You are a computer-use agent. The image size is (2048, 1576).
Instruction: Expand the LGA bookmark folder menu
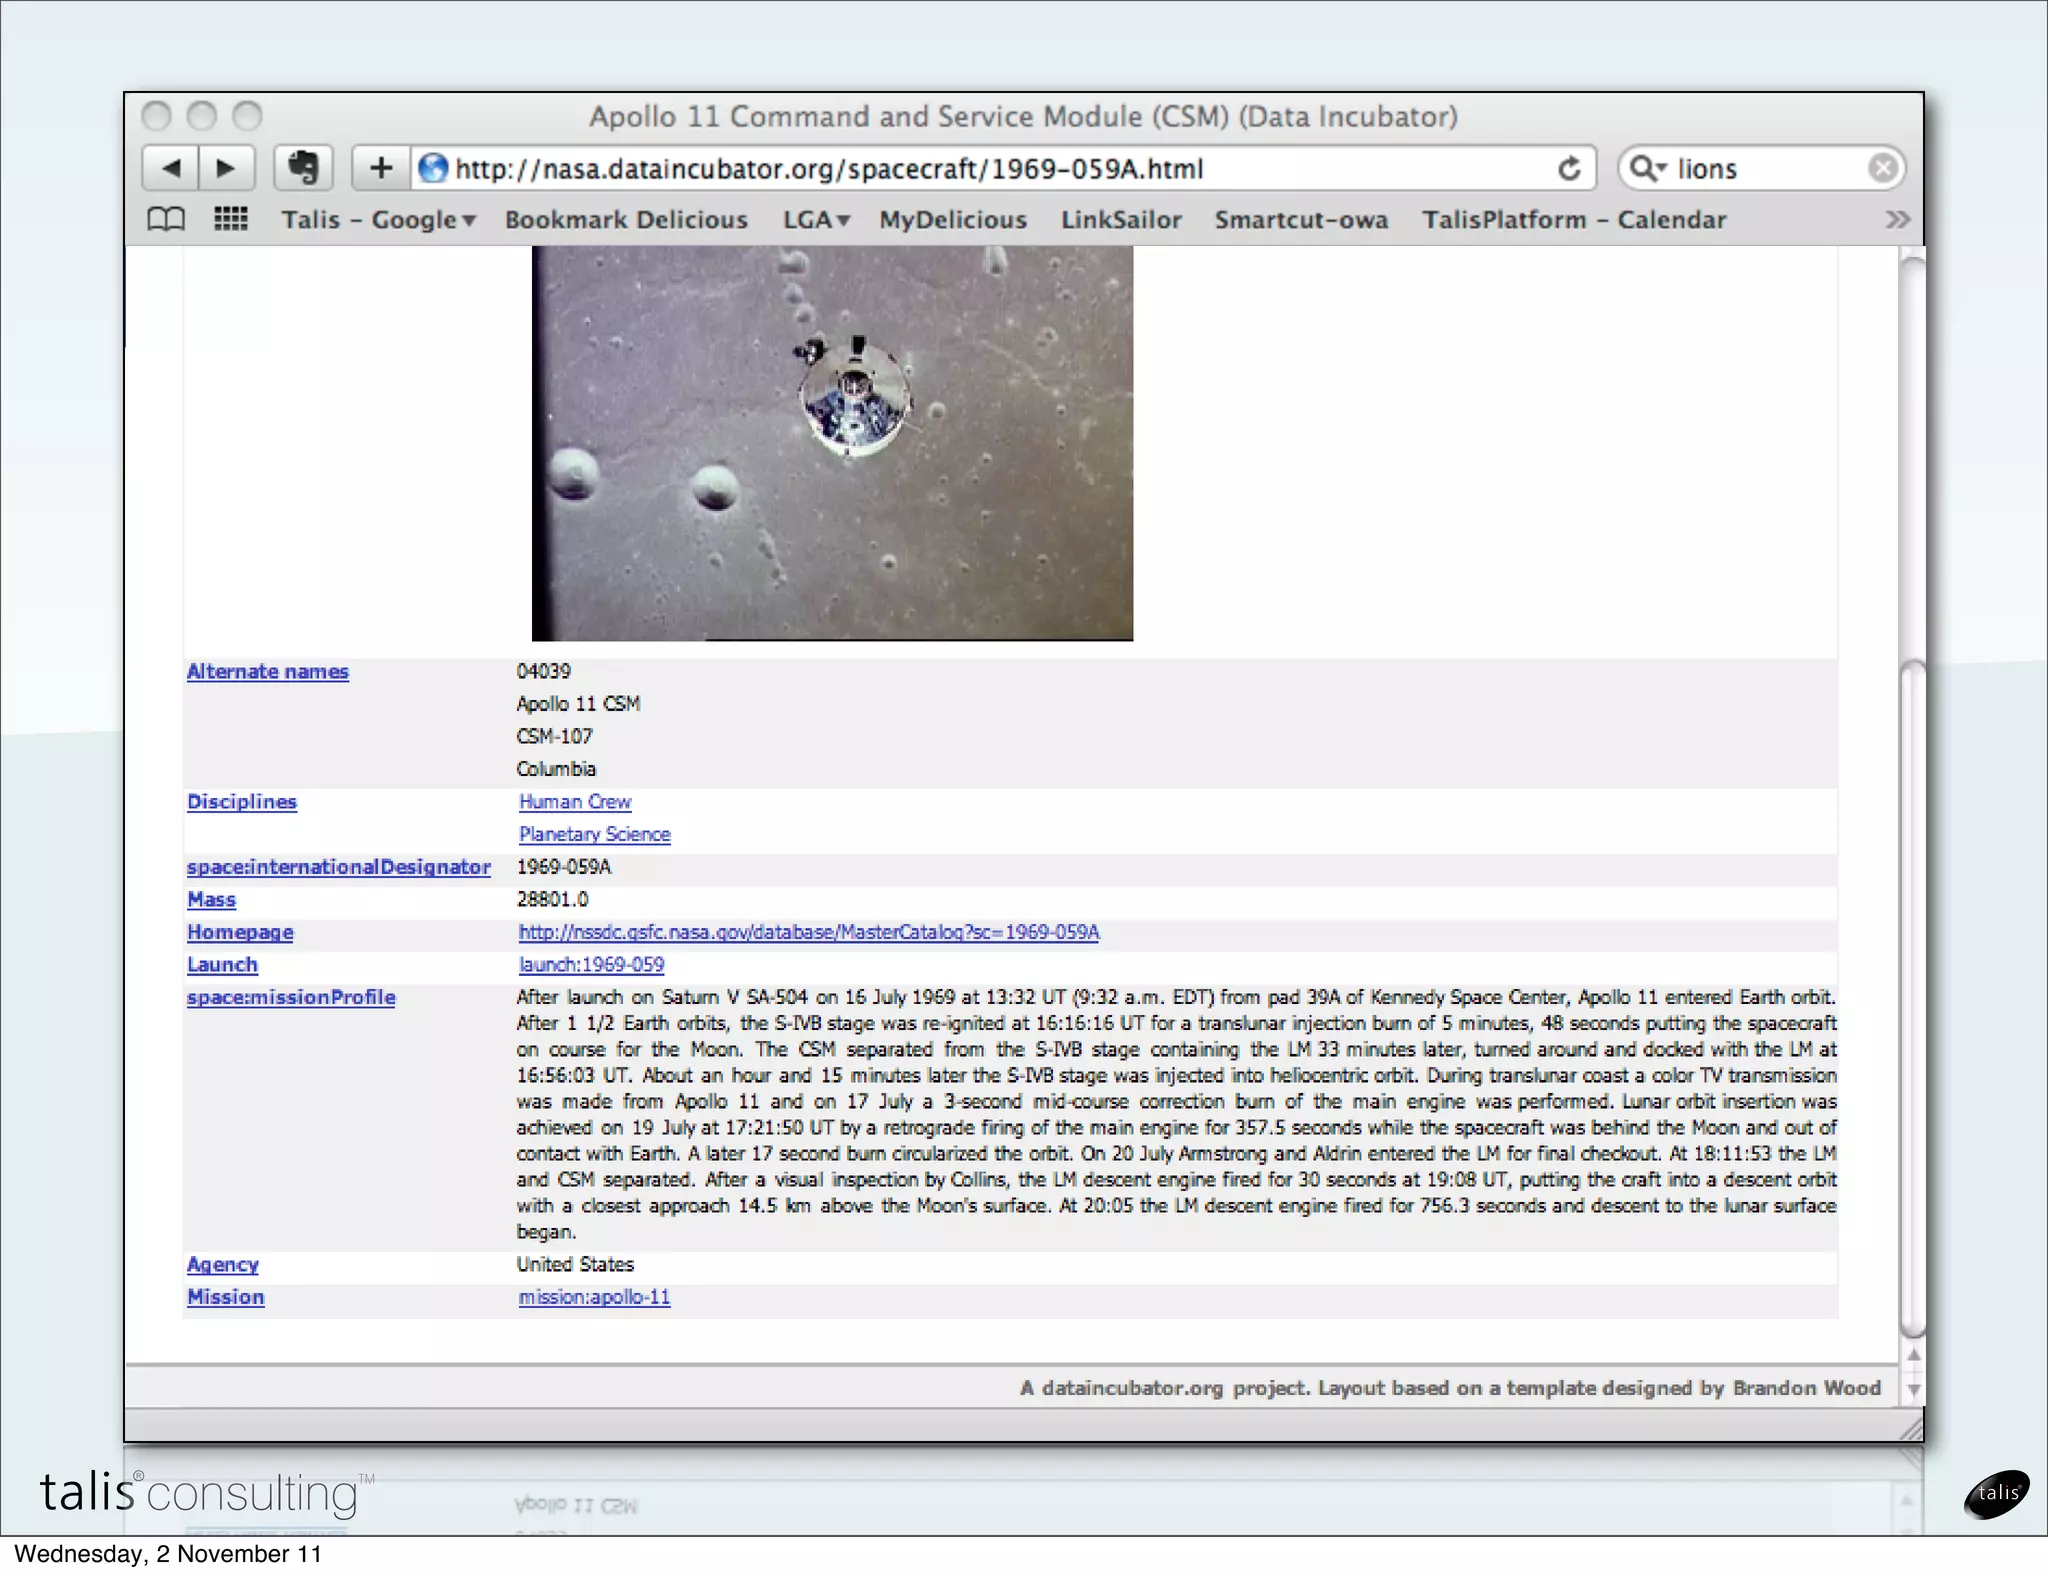pos(816,220)
